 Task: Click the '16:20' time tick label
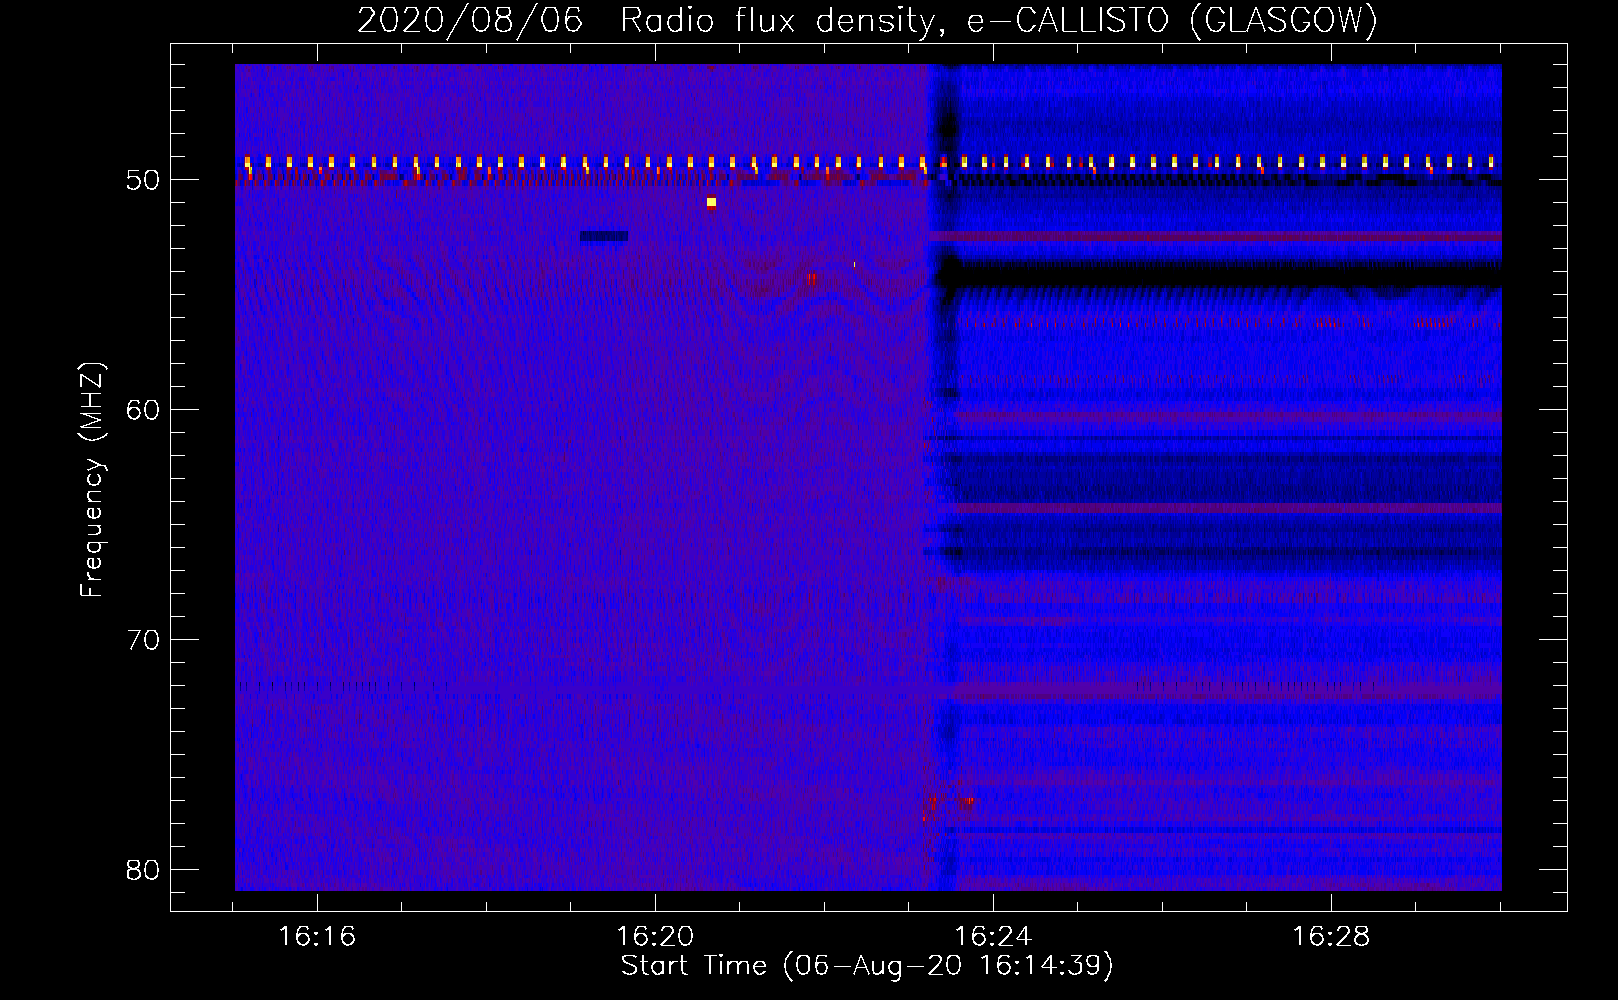[x=655, y=937]
